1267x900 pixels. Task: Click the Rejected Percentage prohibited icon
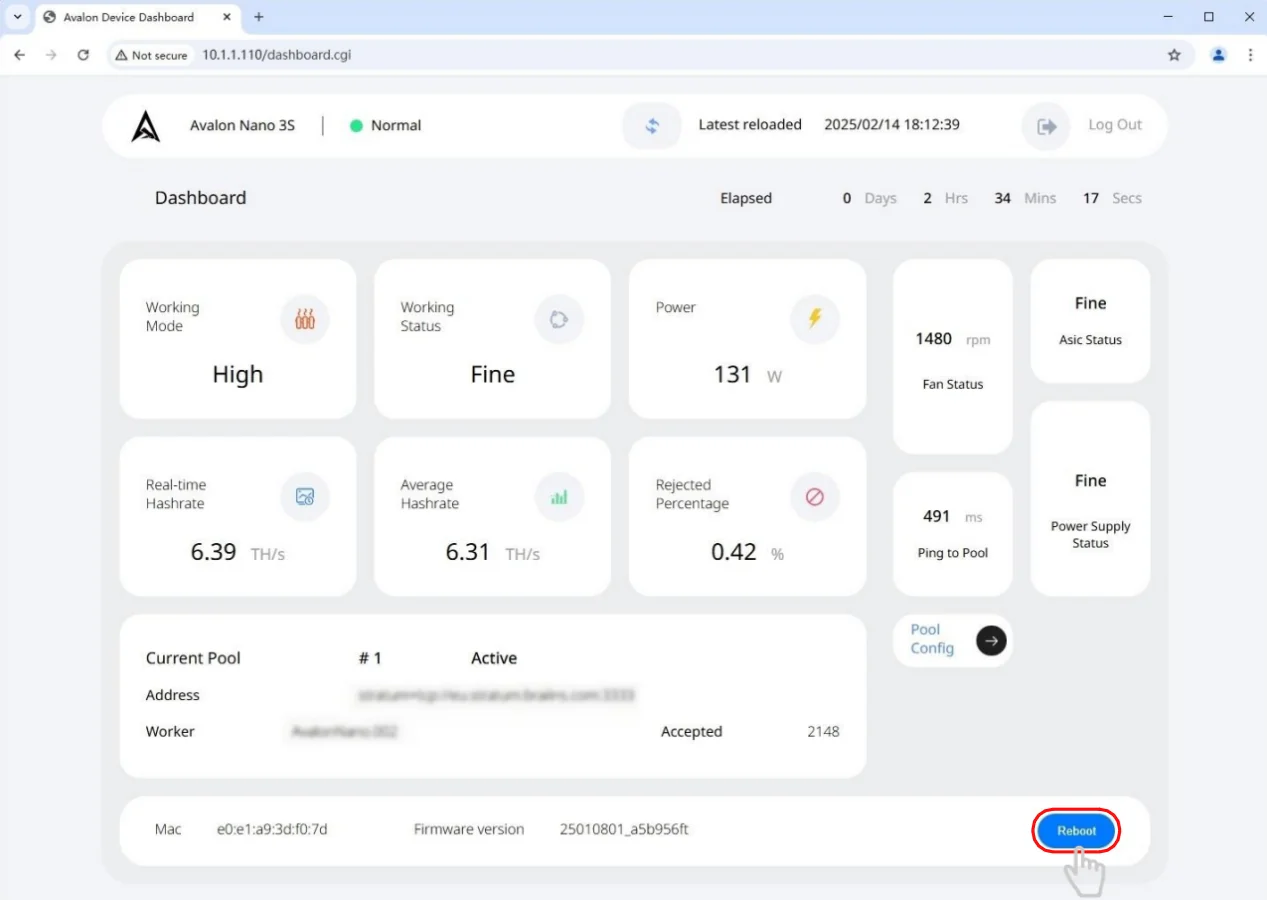tap(814, 496)
